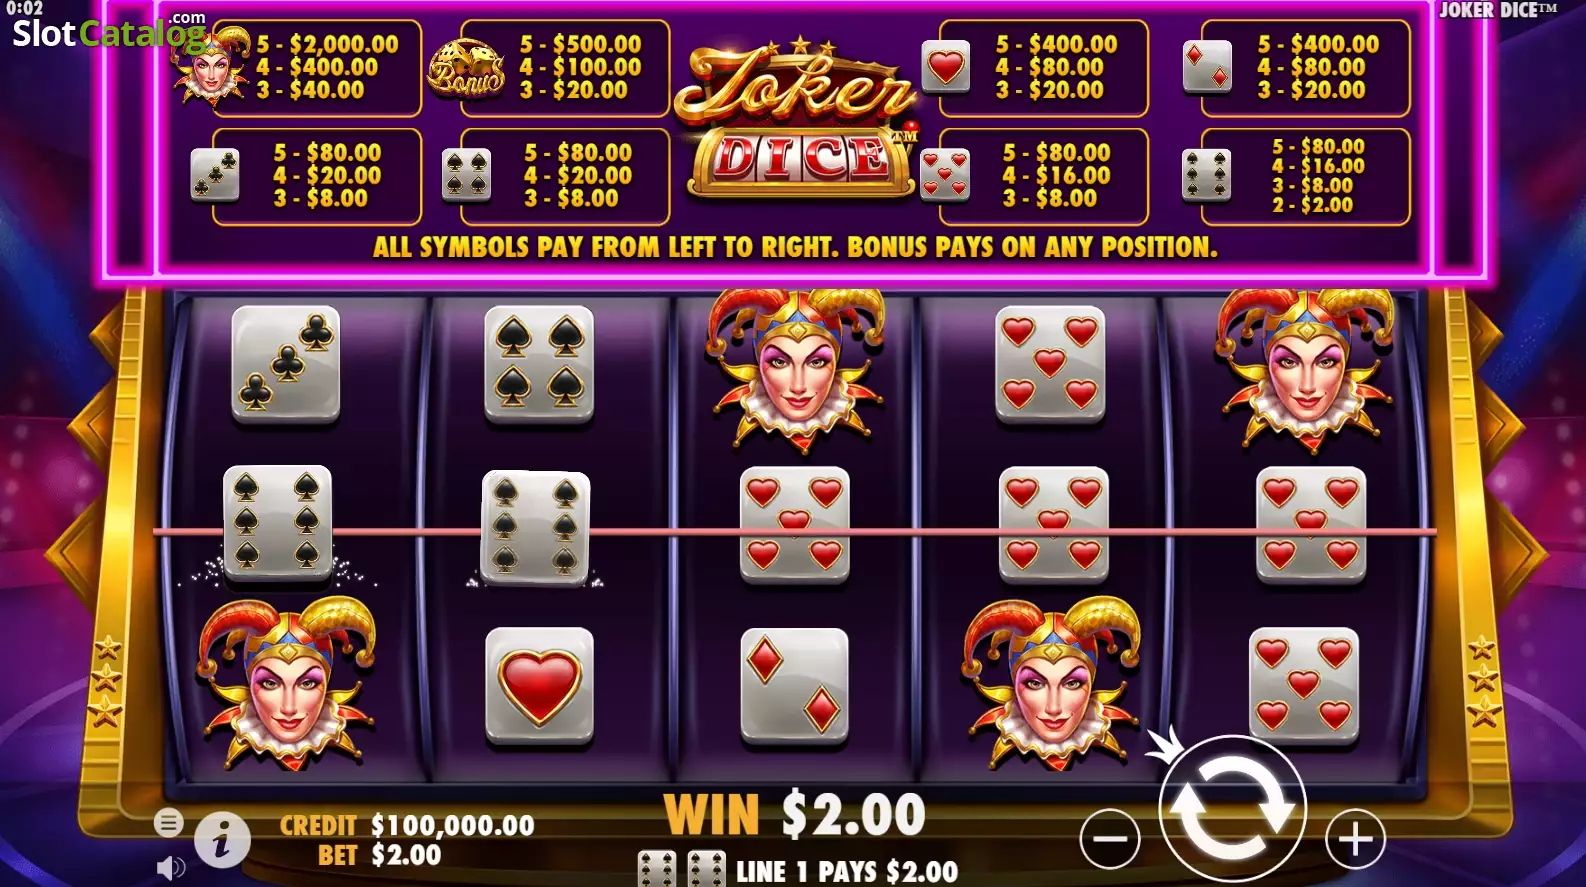Click the Bonus symbol in paytable
The image size is (1586, 887).
[466, 68]
